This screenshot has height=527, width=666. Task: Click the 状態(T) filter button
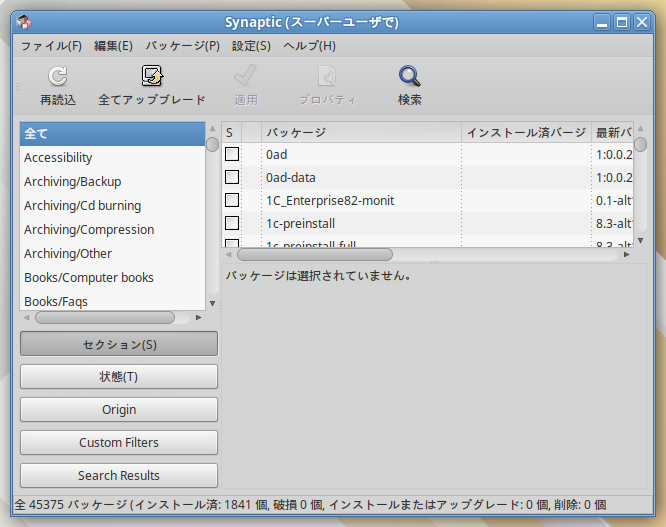click(x=119, y=377)
